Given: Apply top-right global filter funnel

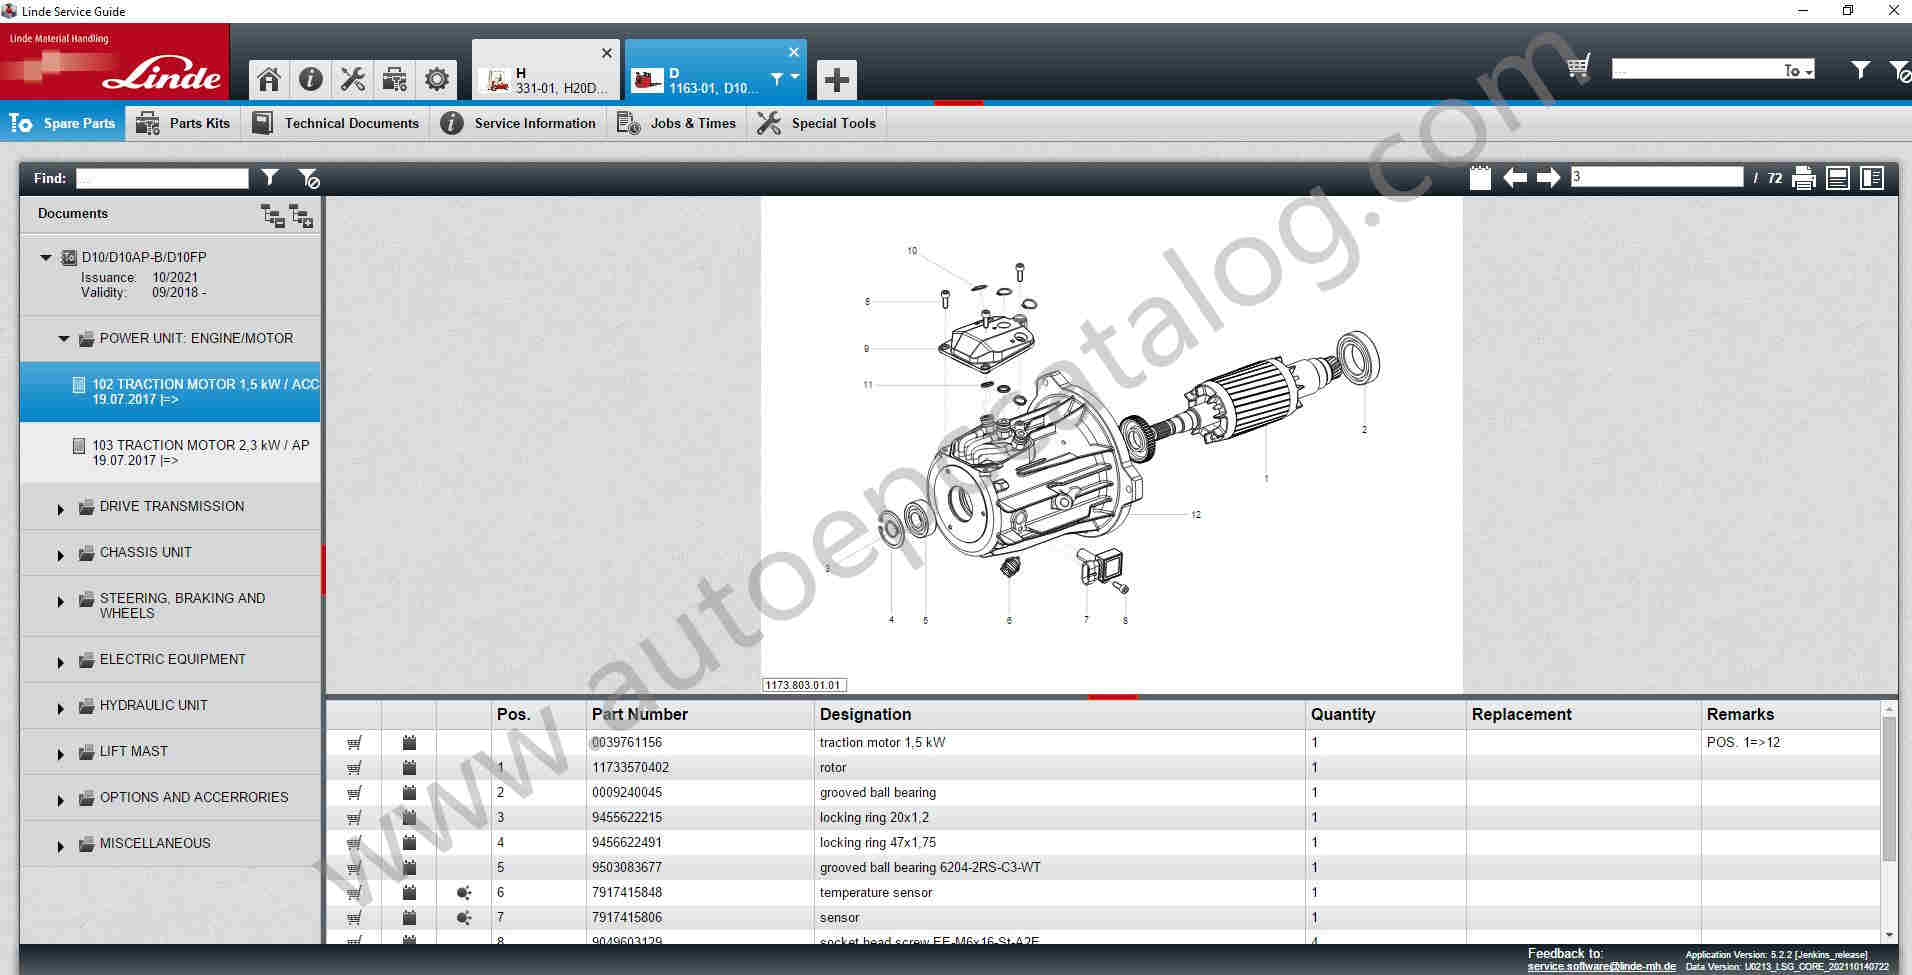Looking at the screenshot, I should click(x=1860, y=70).
